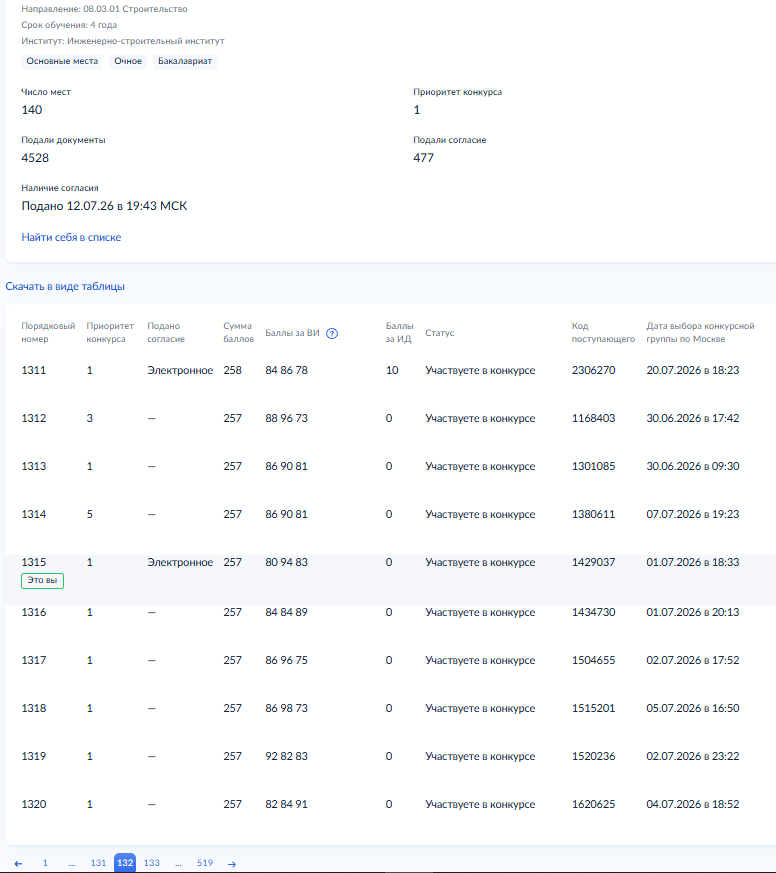Click Сумма баллов column header
776x873 pixels.
239,332
